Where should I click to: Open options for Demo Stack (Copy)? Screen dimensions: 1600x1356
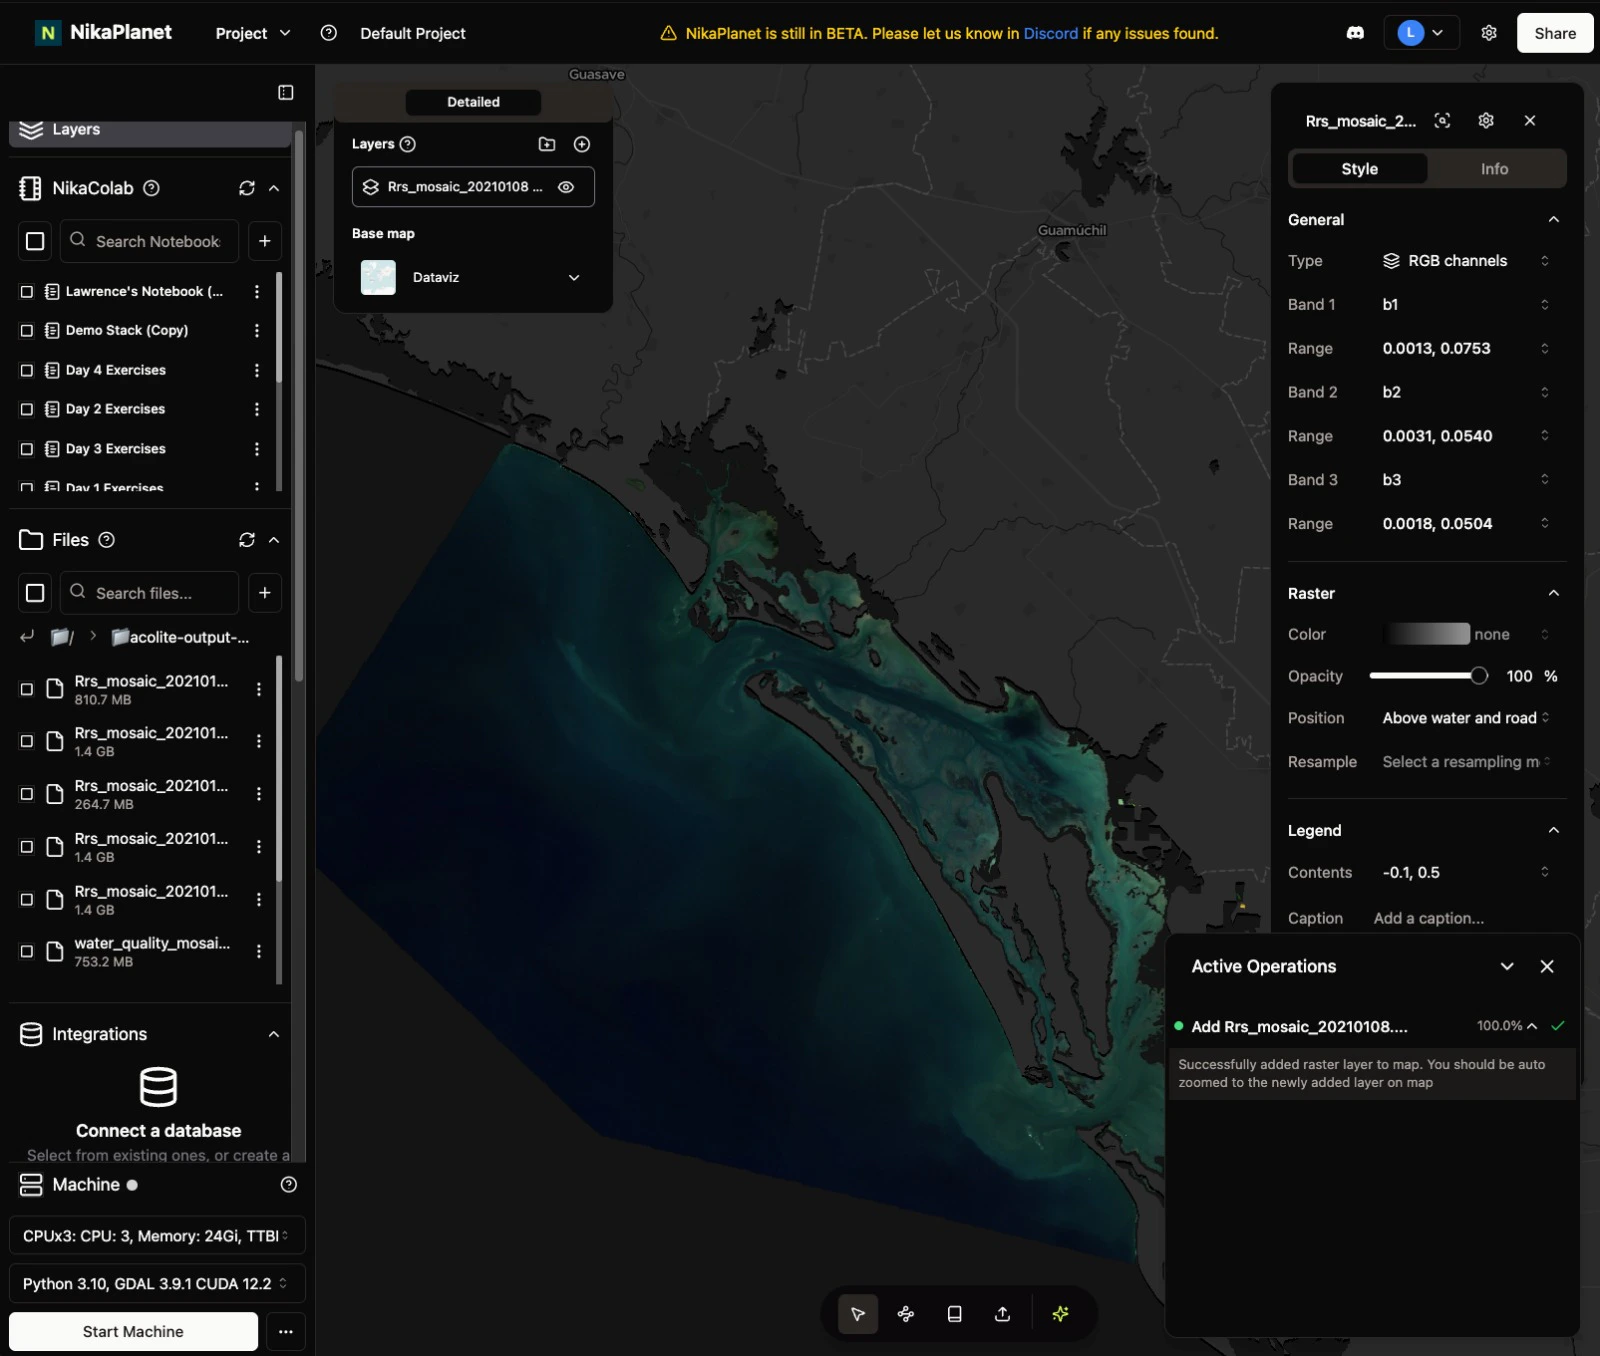coord(257,330)
